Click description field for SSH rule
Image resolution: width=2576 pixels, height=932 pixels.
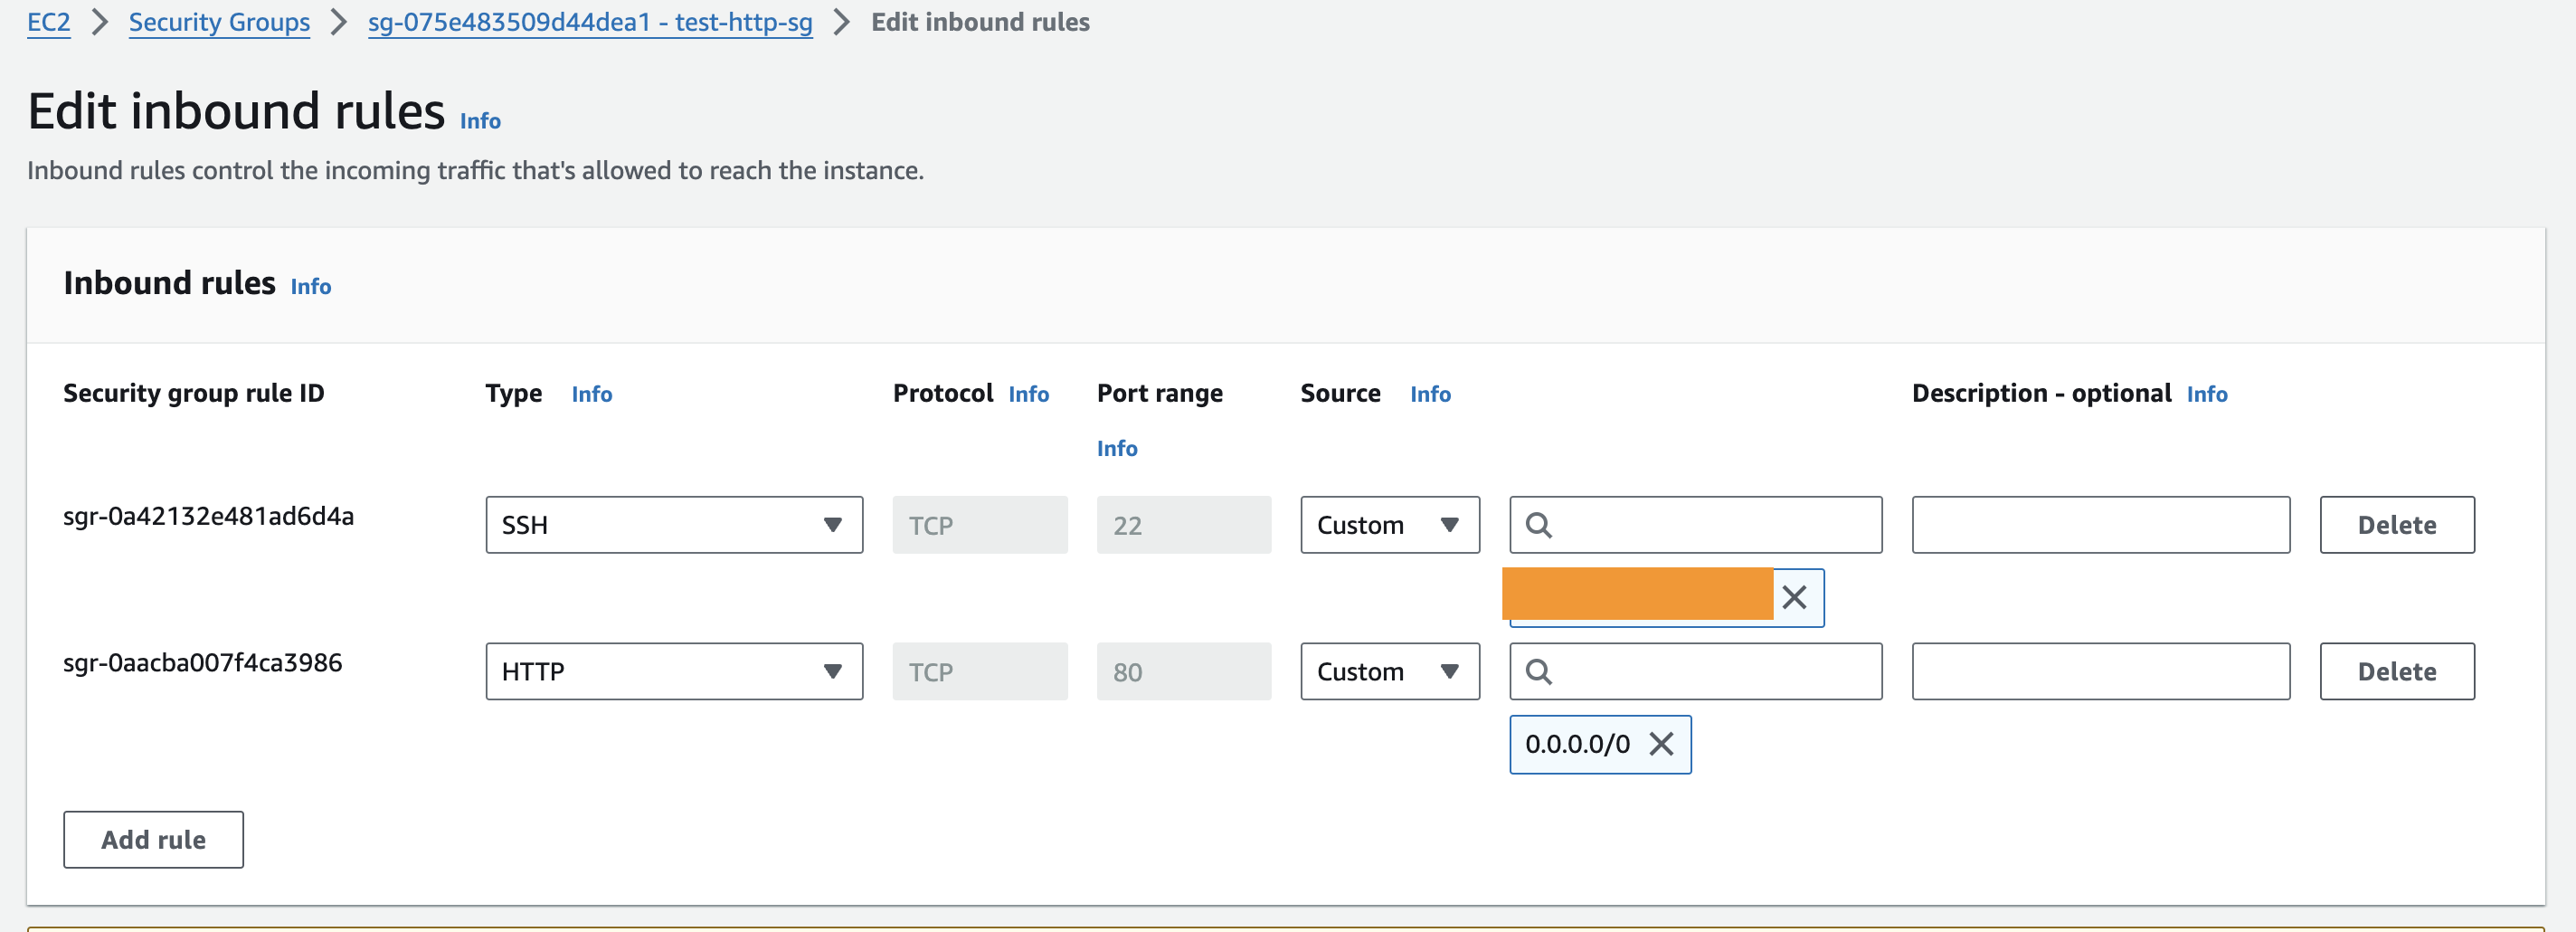point(2101,525)
